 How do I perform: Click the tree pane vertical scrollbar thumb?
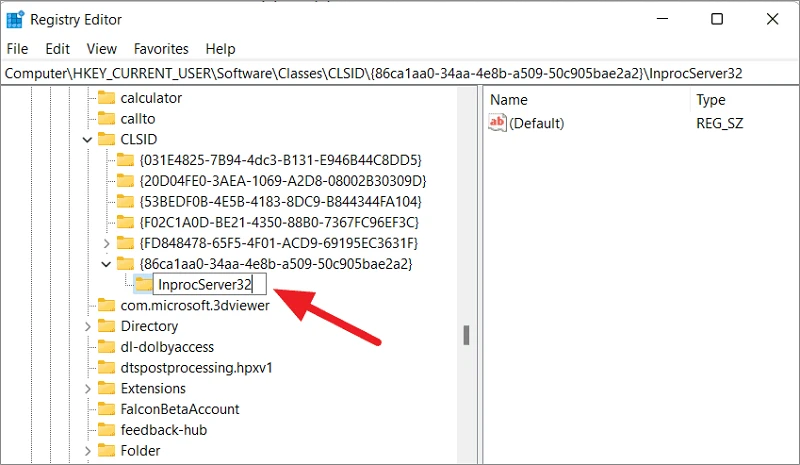click(466, 335)
